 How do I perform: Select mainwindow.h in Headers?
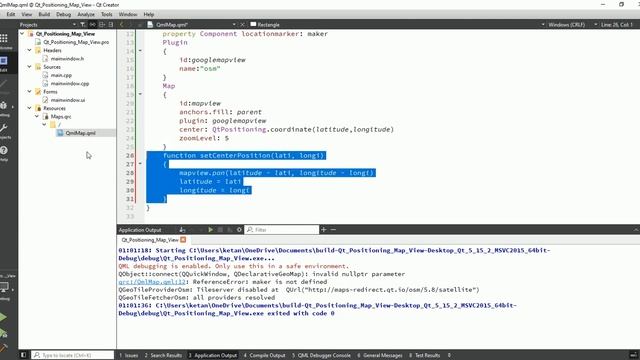tap(67, 59)
